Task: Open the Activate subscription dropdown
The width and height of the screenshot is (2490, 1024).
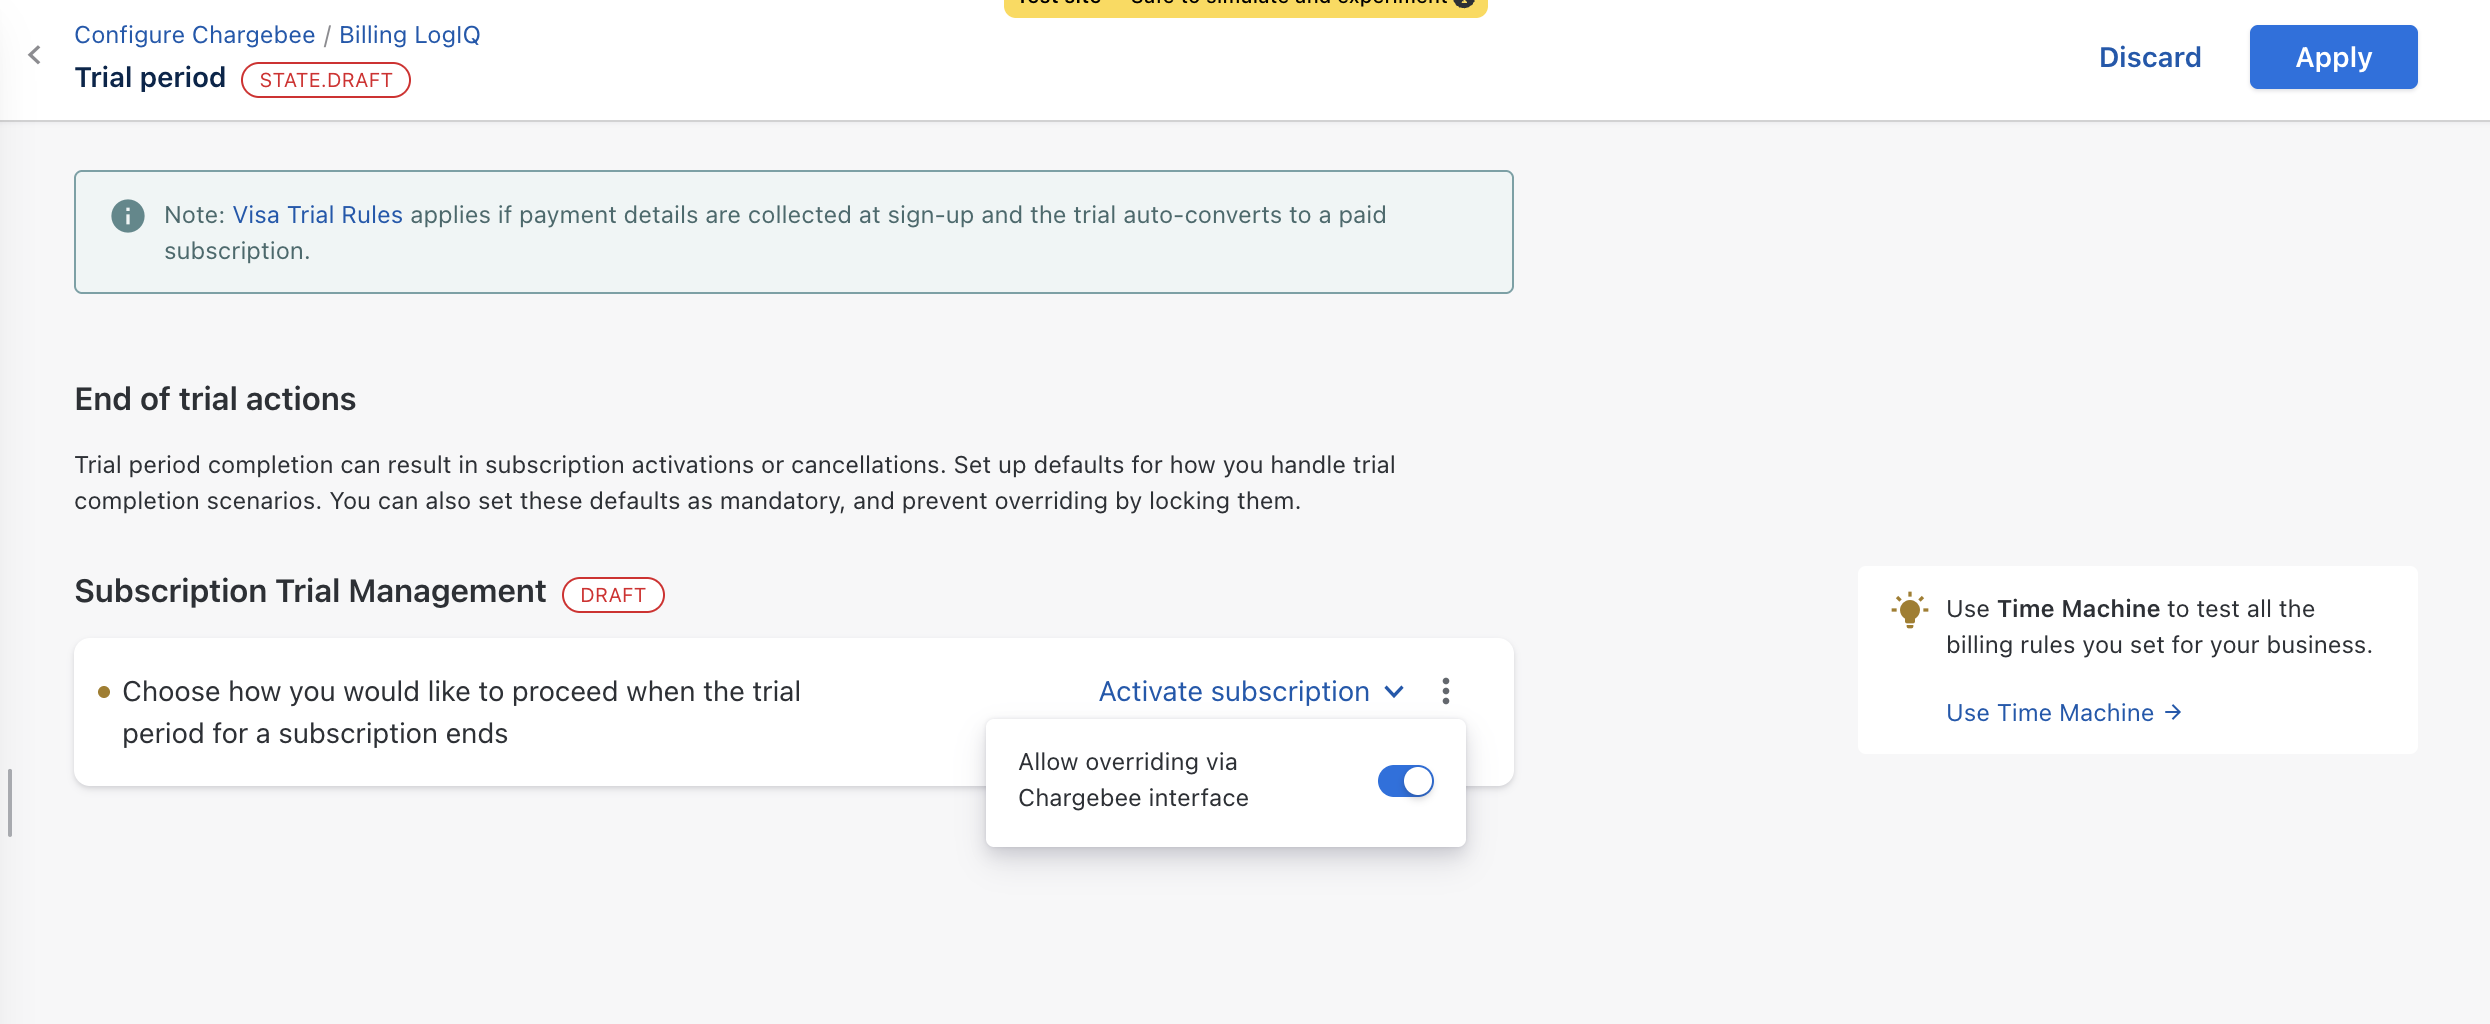Action: click(x=1251, y=692)
